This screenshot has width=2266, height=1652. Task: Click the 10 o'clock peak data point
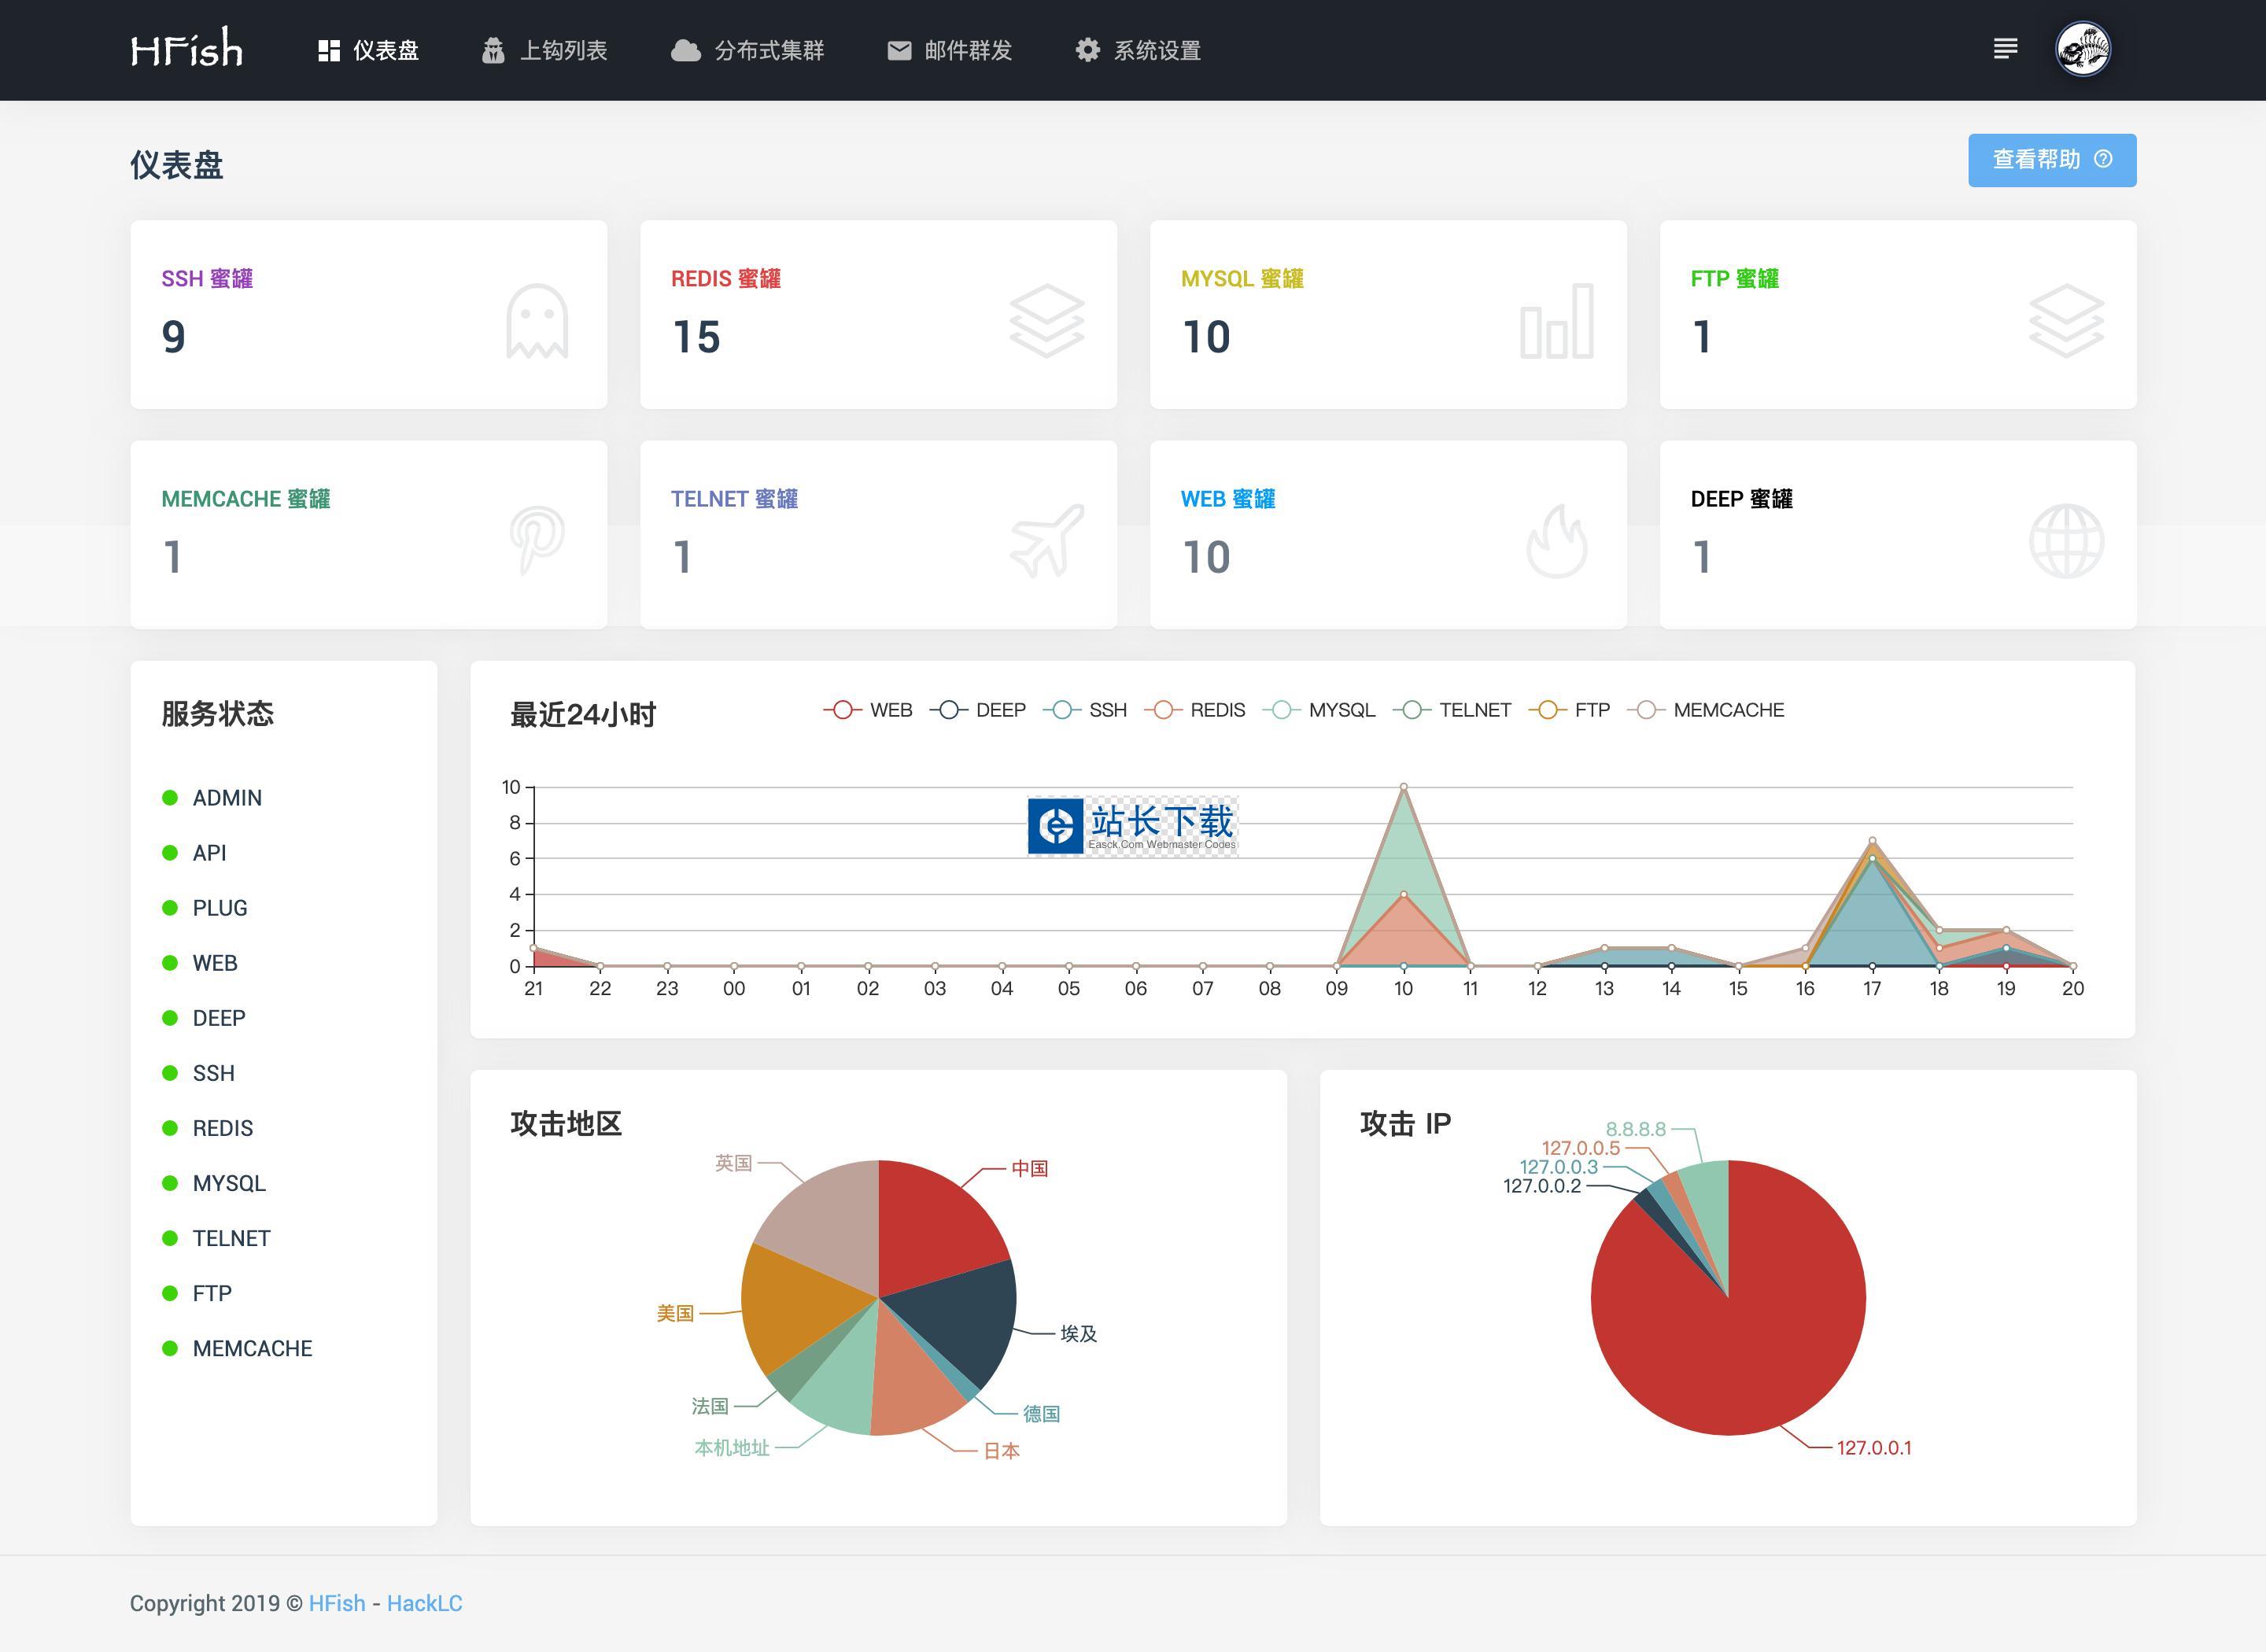pos(1403,788)
